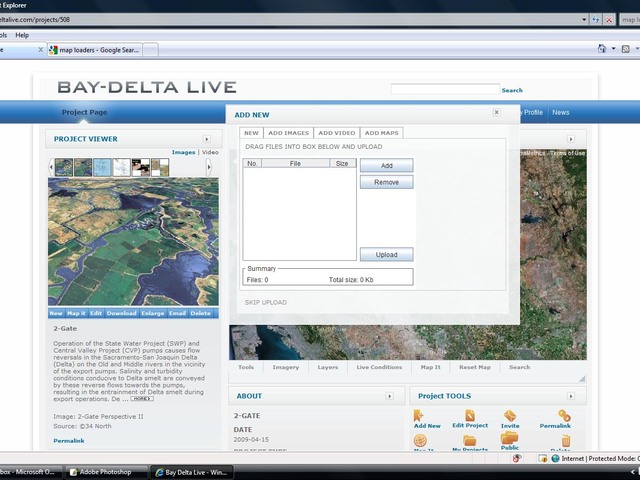This screenshot has height=480, width=640.
Task: Show next thumbnails in image strip
Action: pyautogui.click(x=209, y=167)
